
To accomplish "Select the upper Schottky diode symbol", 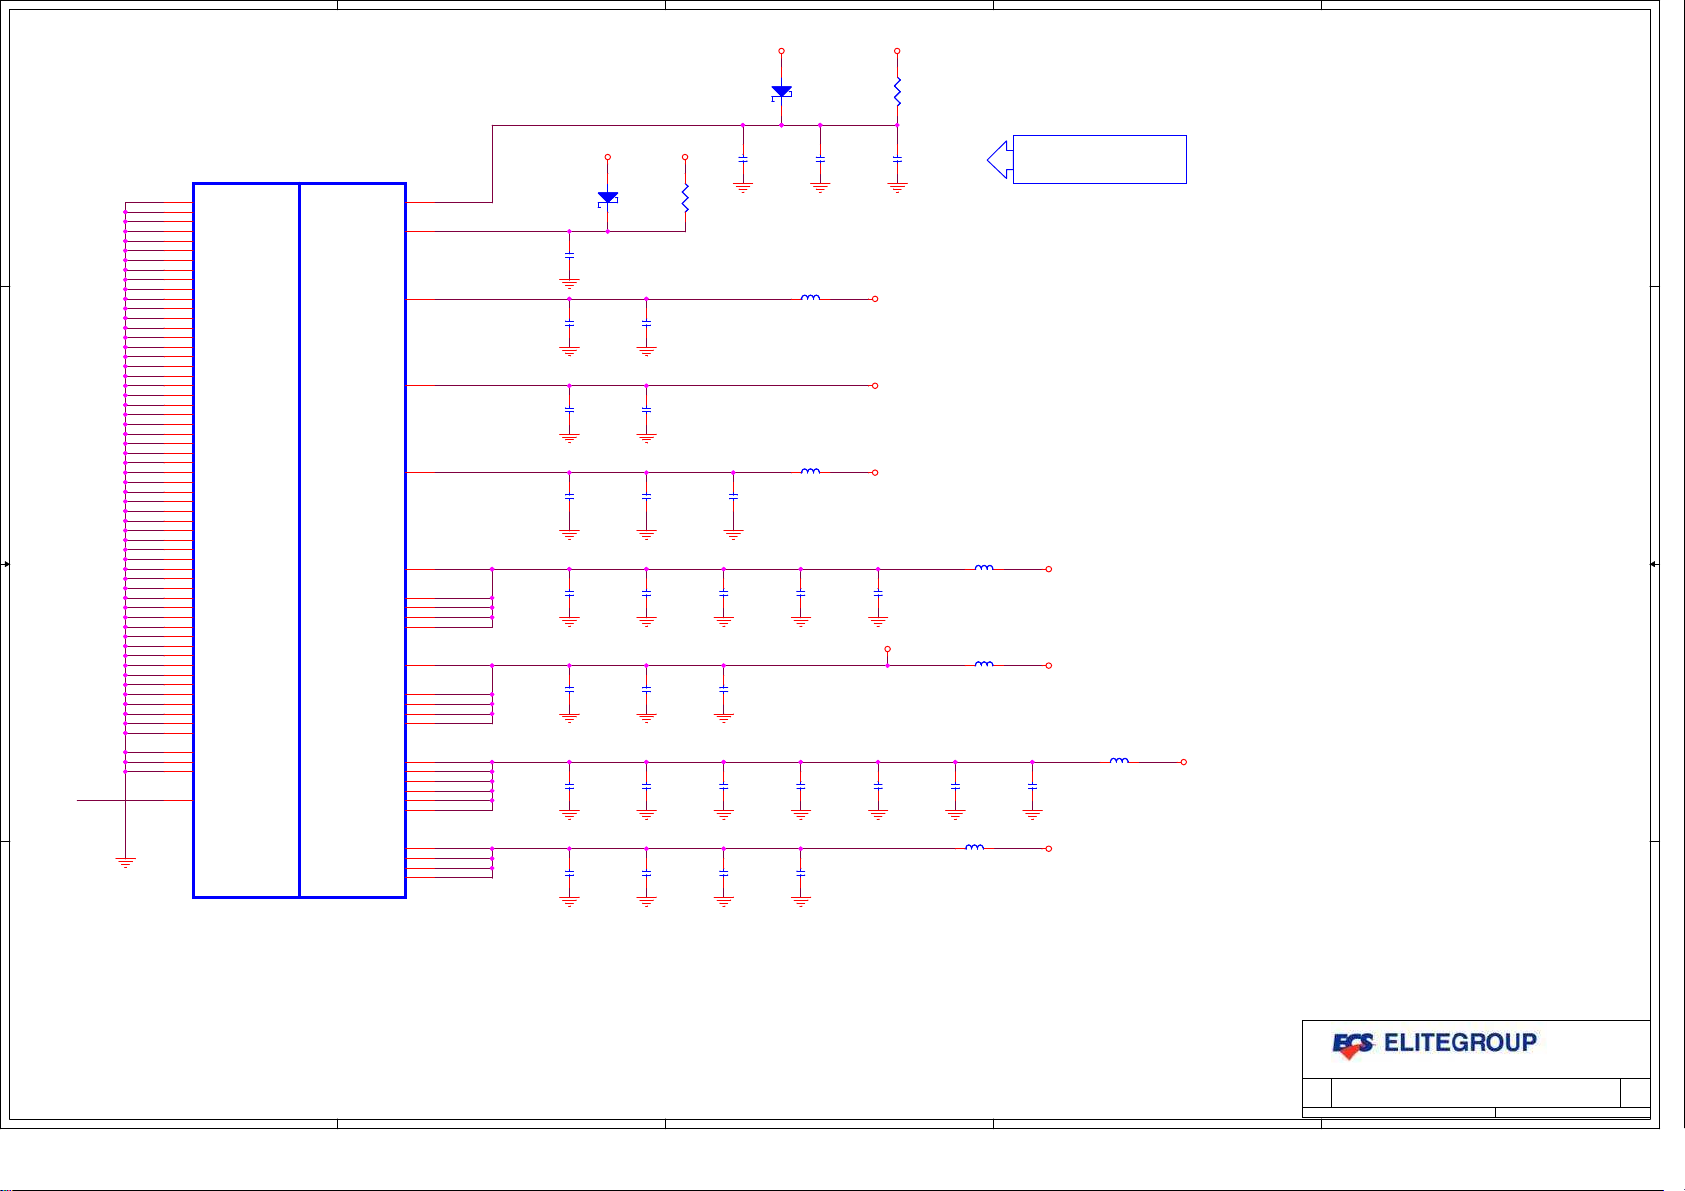I will point(781,92).
